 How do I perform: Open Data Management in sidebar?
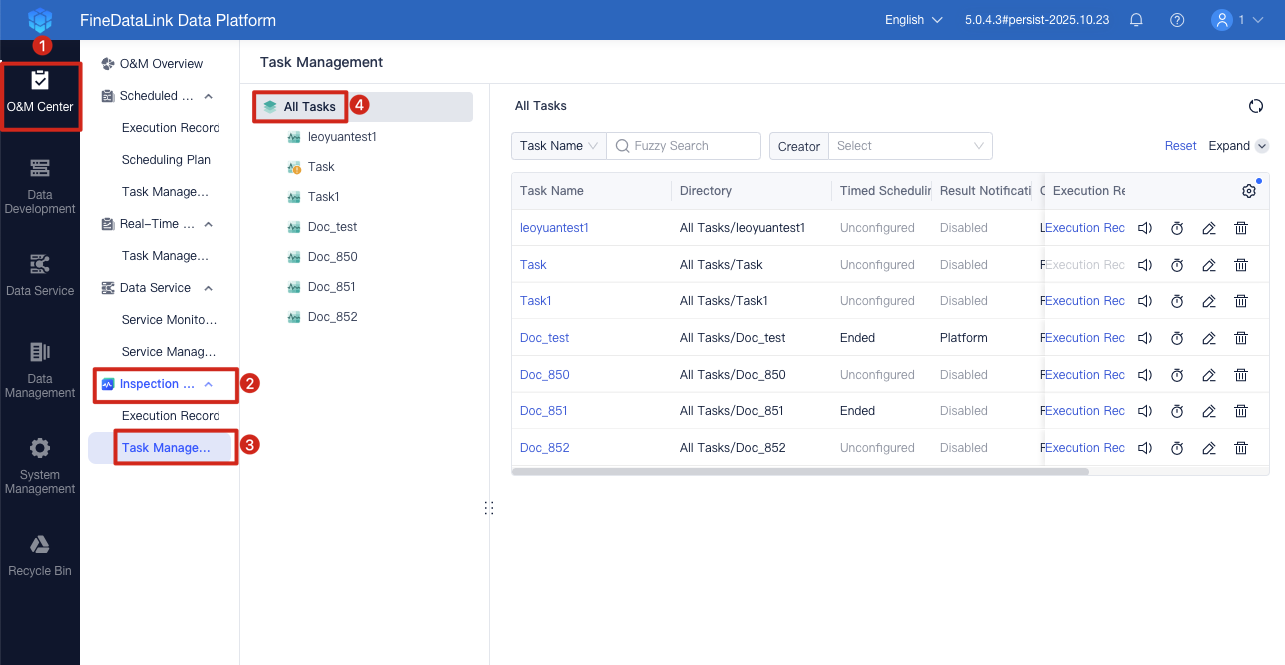(40, 371)
